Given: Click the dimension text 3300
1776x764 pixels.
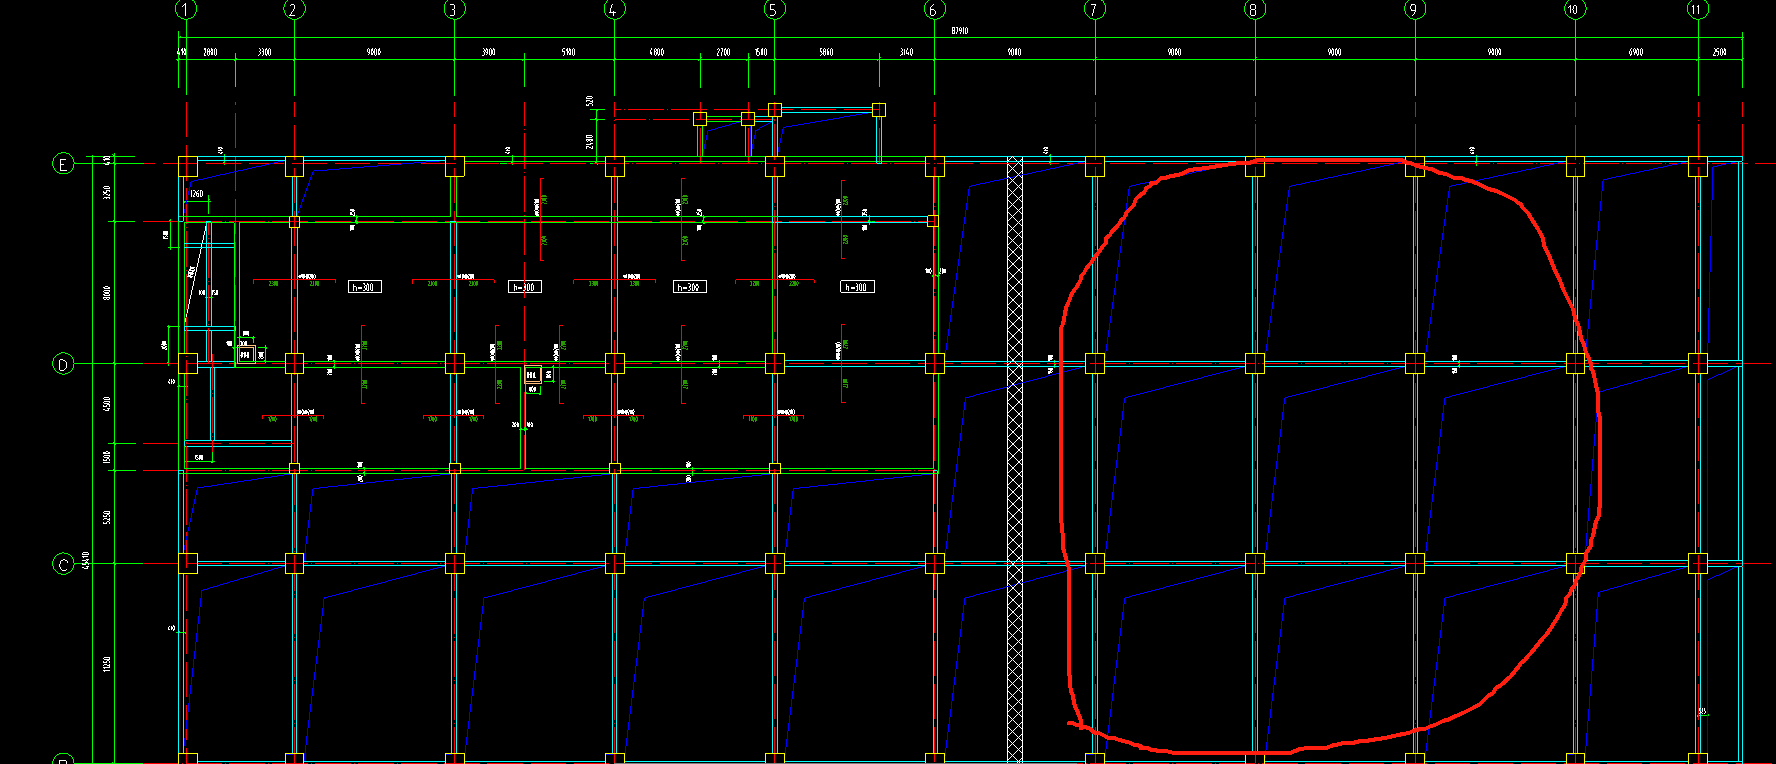Looking at the screenshot, I should (264, 52).
